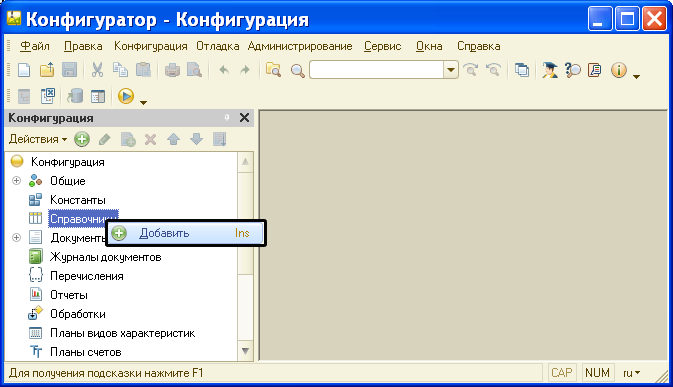This screenshot has width=673, height=387.
Task: Click the tree scrollbar down arrow
Action: click(245, 351)
